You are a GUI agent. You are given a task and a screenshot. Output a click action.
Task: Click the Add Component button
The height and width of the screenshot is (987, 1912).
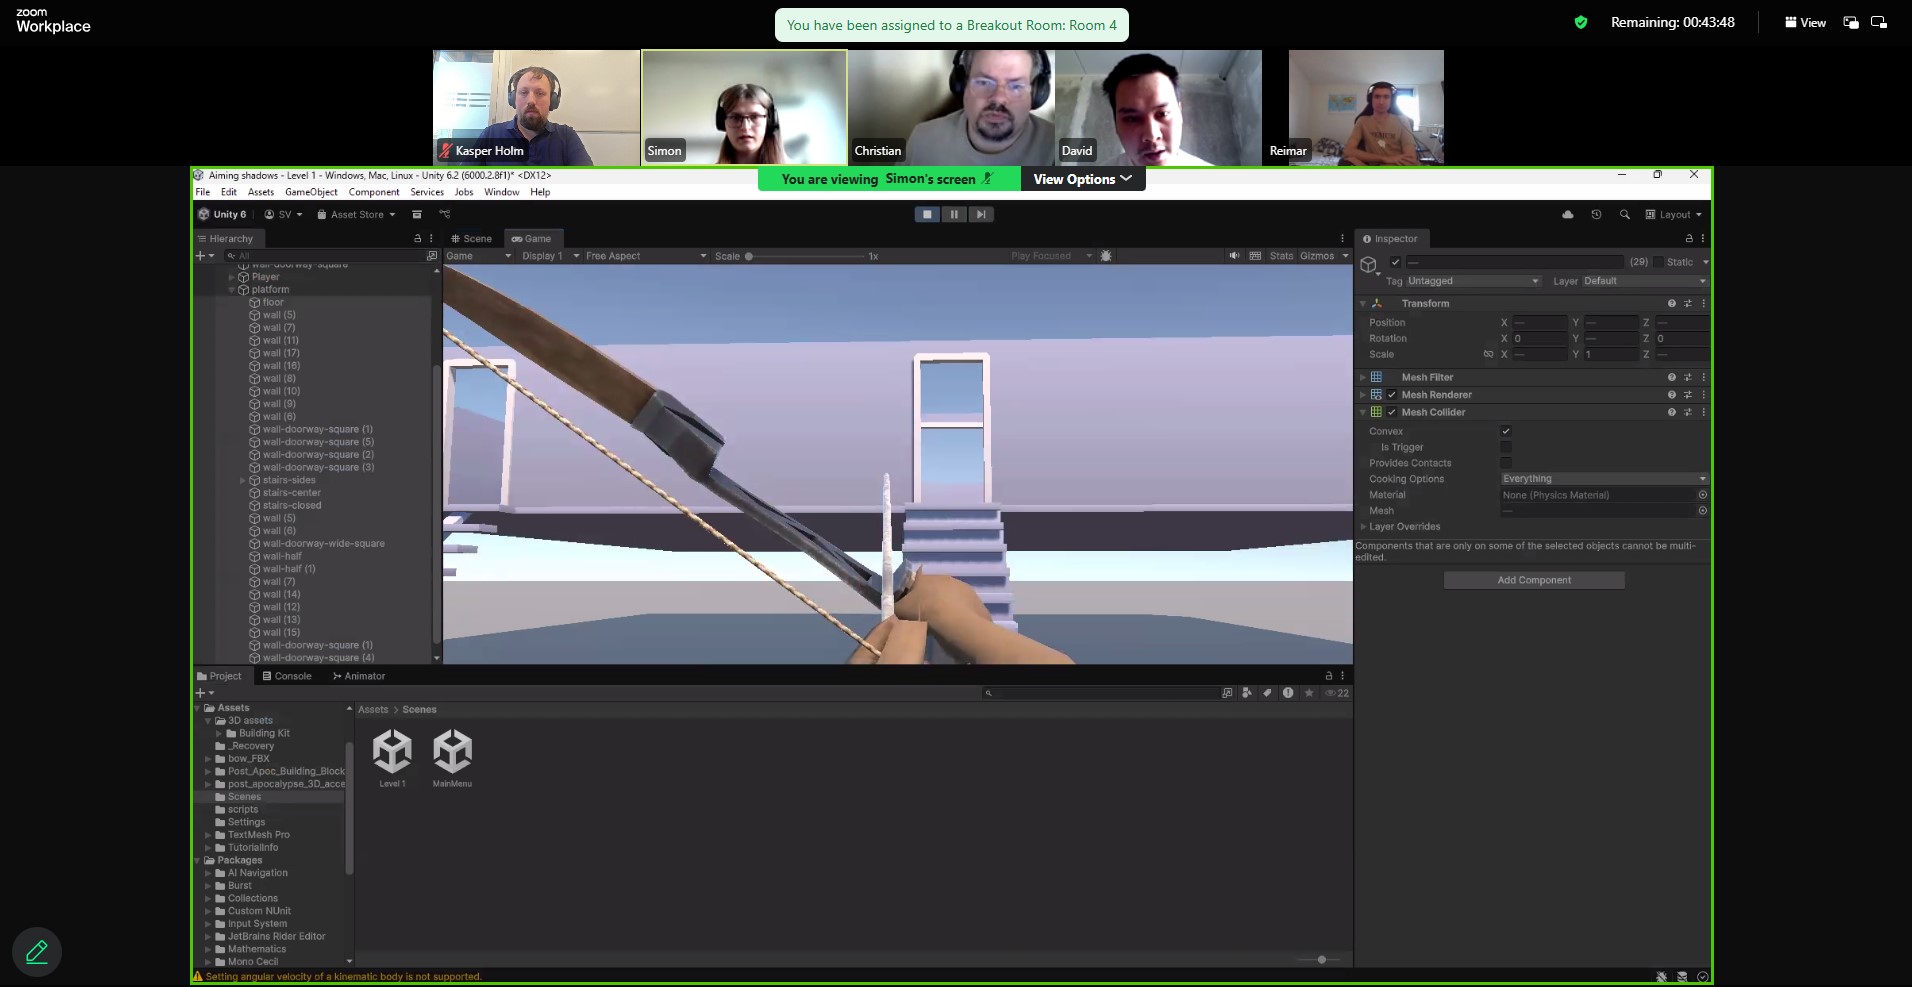[1533, 580]
